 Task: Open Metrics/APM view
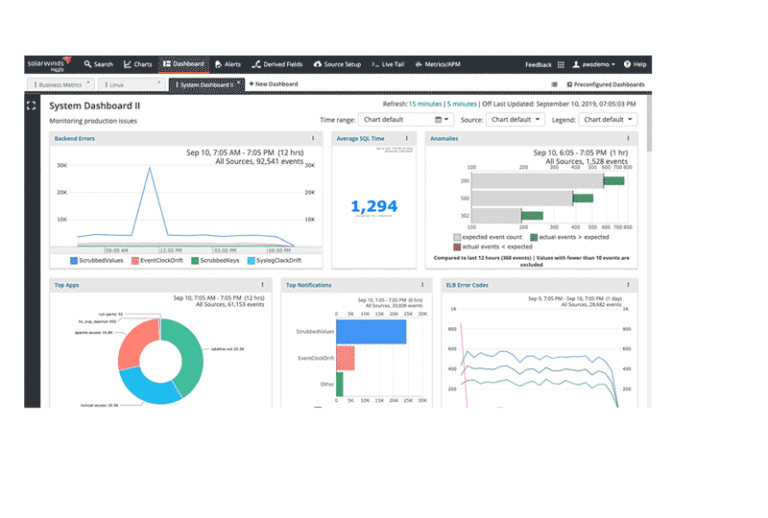433,64
